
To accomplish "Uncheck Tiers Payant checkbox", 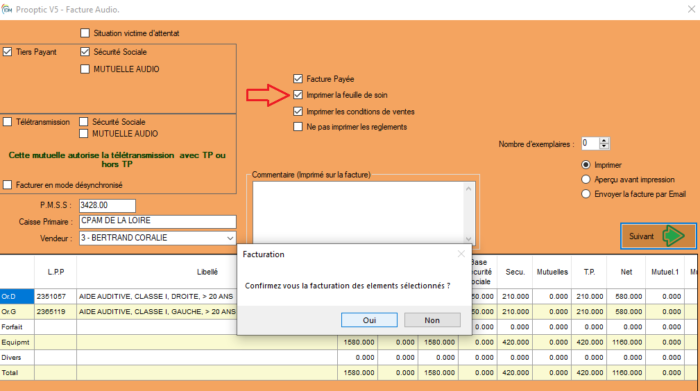I will pyautogui.click(x=8, y=52).
